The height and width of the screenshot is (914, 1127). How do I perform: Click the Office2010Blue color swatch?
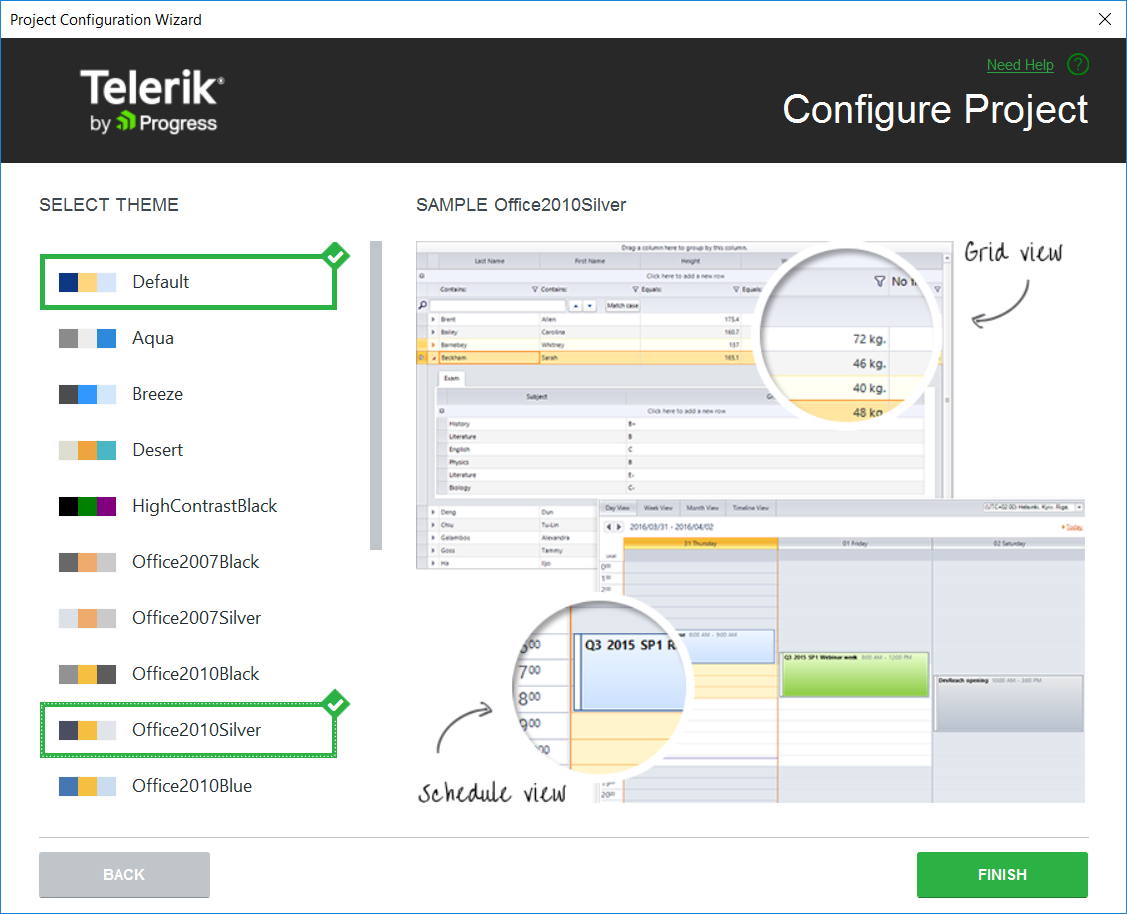pyautogui.click(x=87, y=786)
